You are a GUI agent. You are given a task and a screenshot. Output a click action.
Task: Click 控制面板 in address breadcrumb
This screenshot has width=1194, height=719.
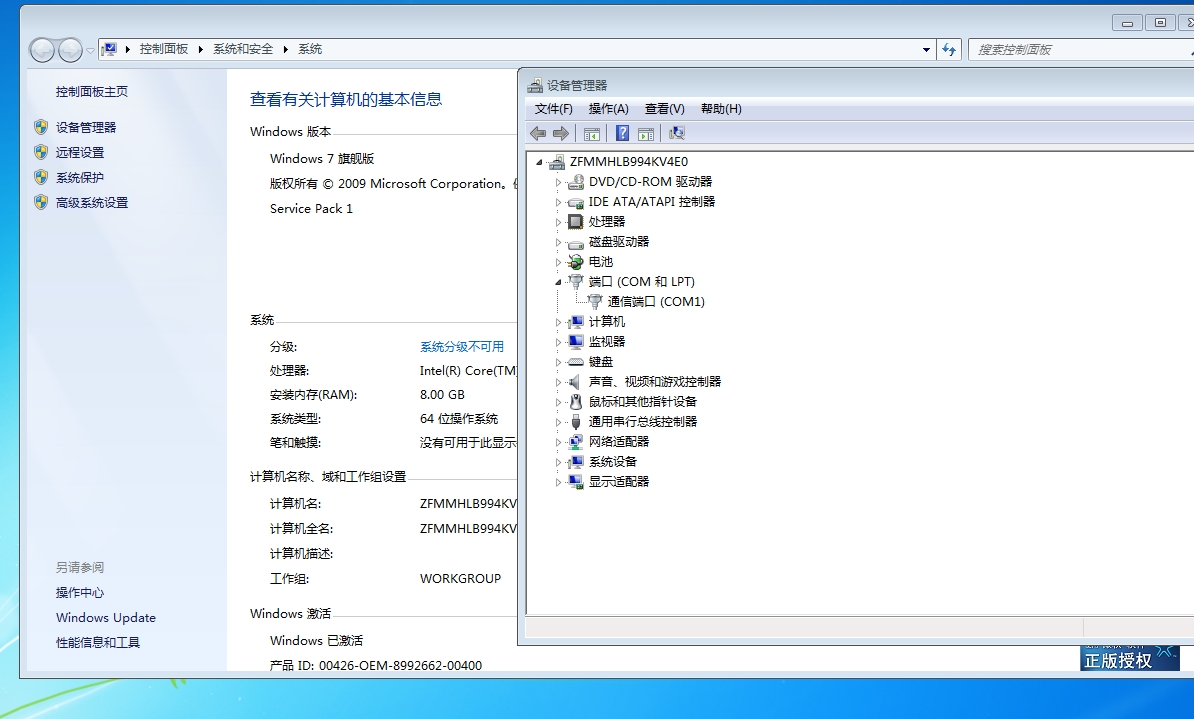[164, 49]
